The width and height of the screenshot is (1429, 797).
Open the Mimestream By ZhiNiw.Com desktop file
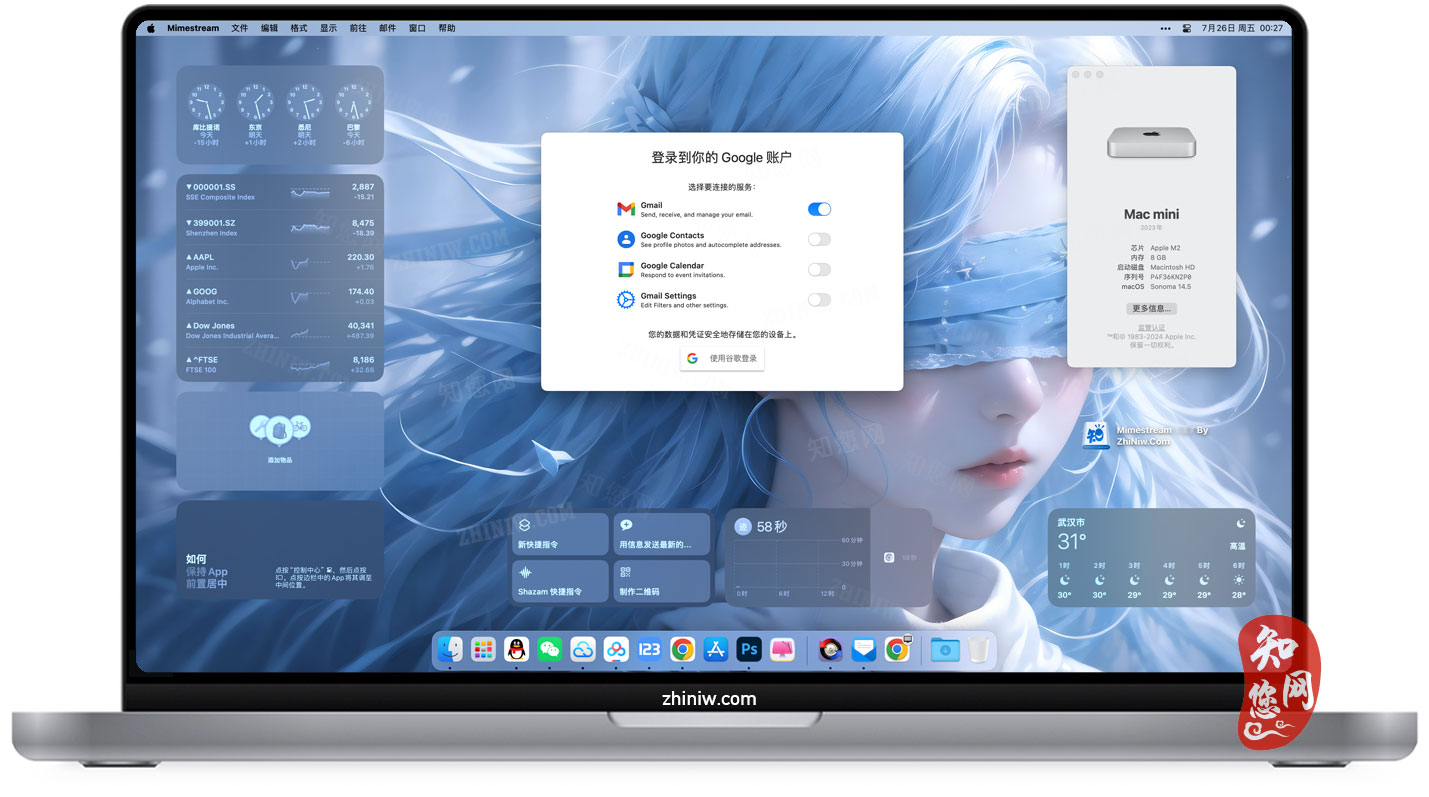[x=1146, y=435]
